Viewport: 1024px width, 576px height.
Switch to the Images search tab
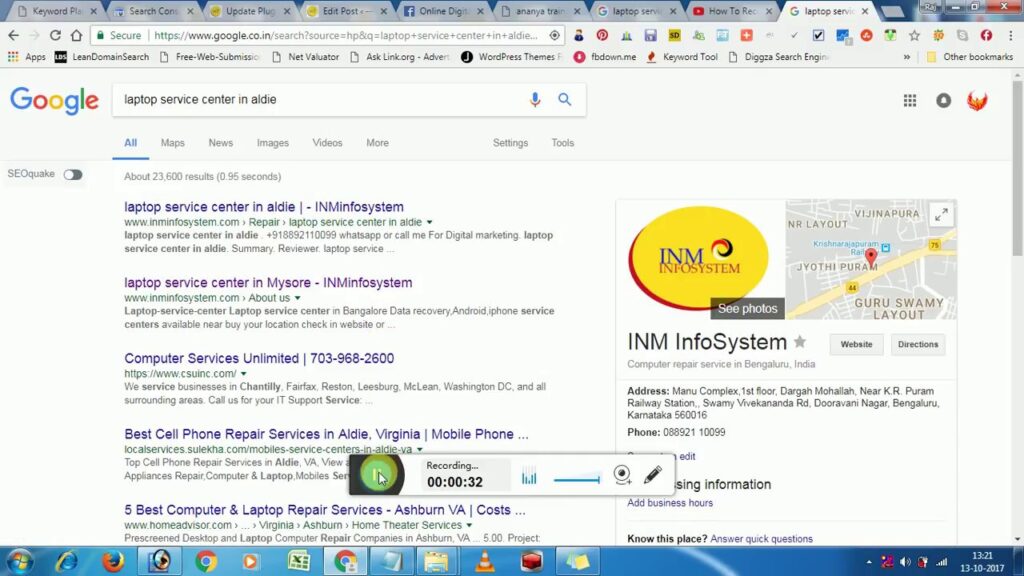[272, 142]
